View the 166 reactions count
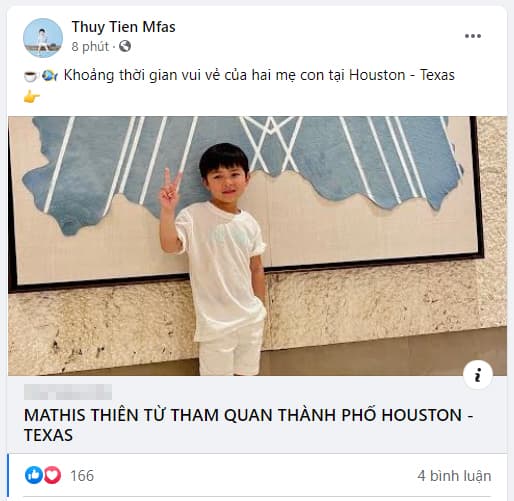The image size is (514, 501). tap(82, 476)
